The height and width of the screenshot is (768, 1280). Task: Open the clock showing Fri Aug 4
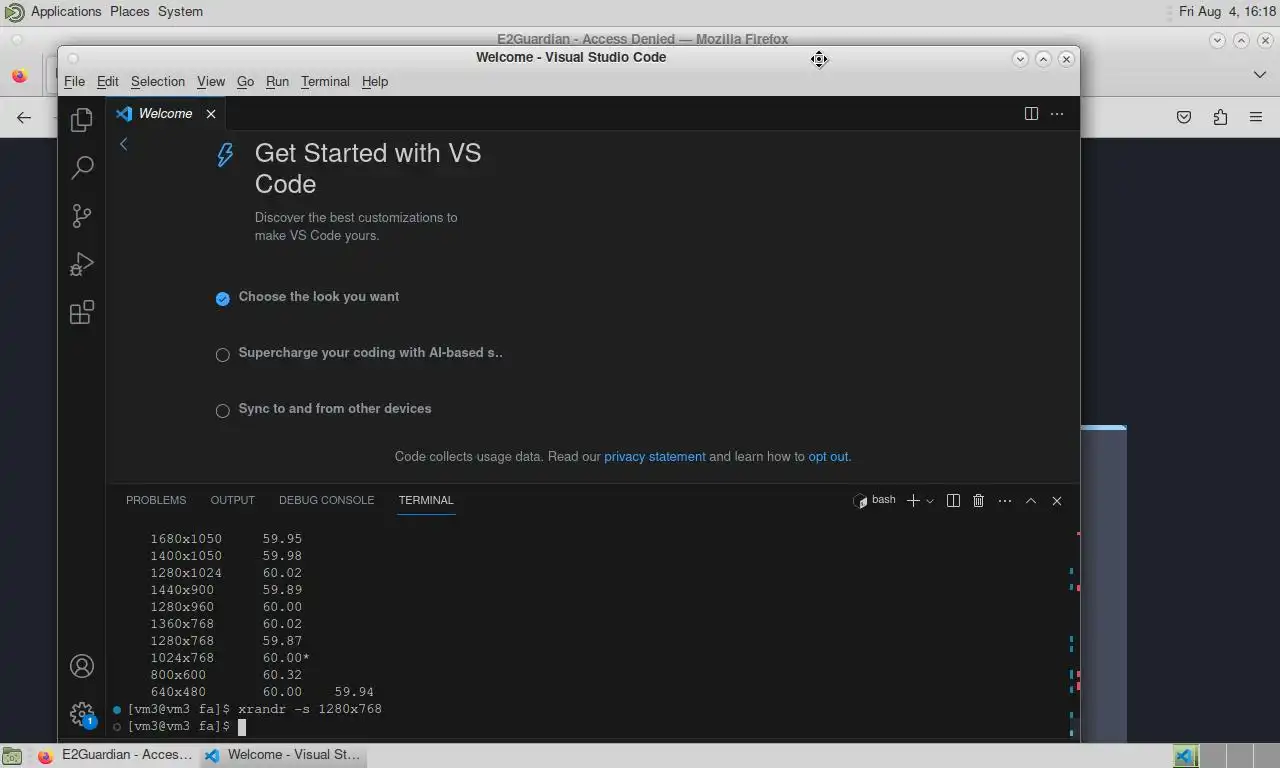pos(1227,12)
